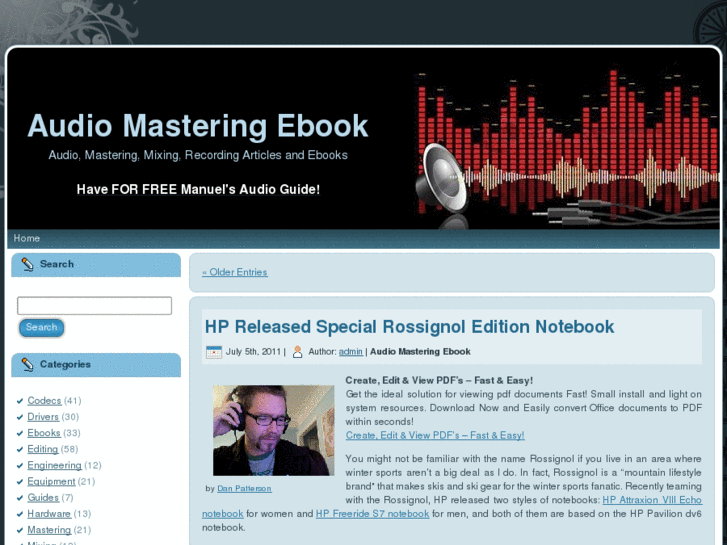Click the calendar icon next to July 5th, 2011

(x=214, y=352)
